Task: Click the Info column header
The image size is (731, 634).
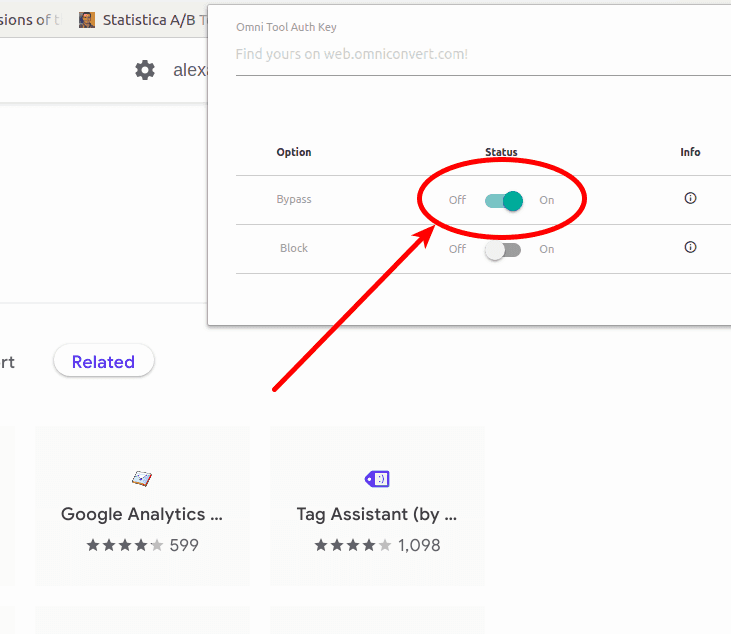Action: 690,152
